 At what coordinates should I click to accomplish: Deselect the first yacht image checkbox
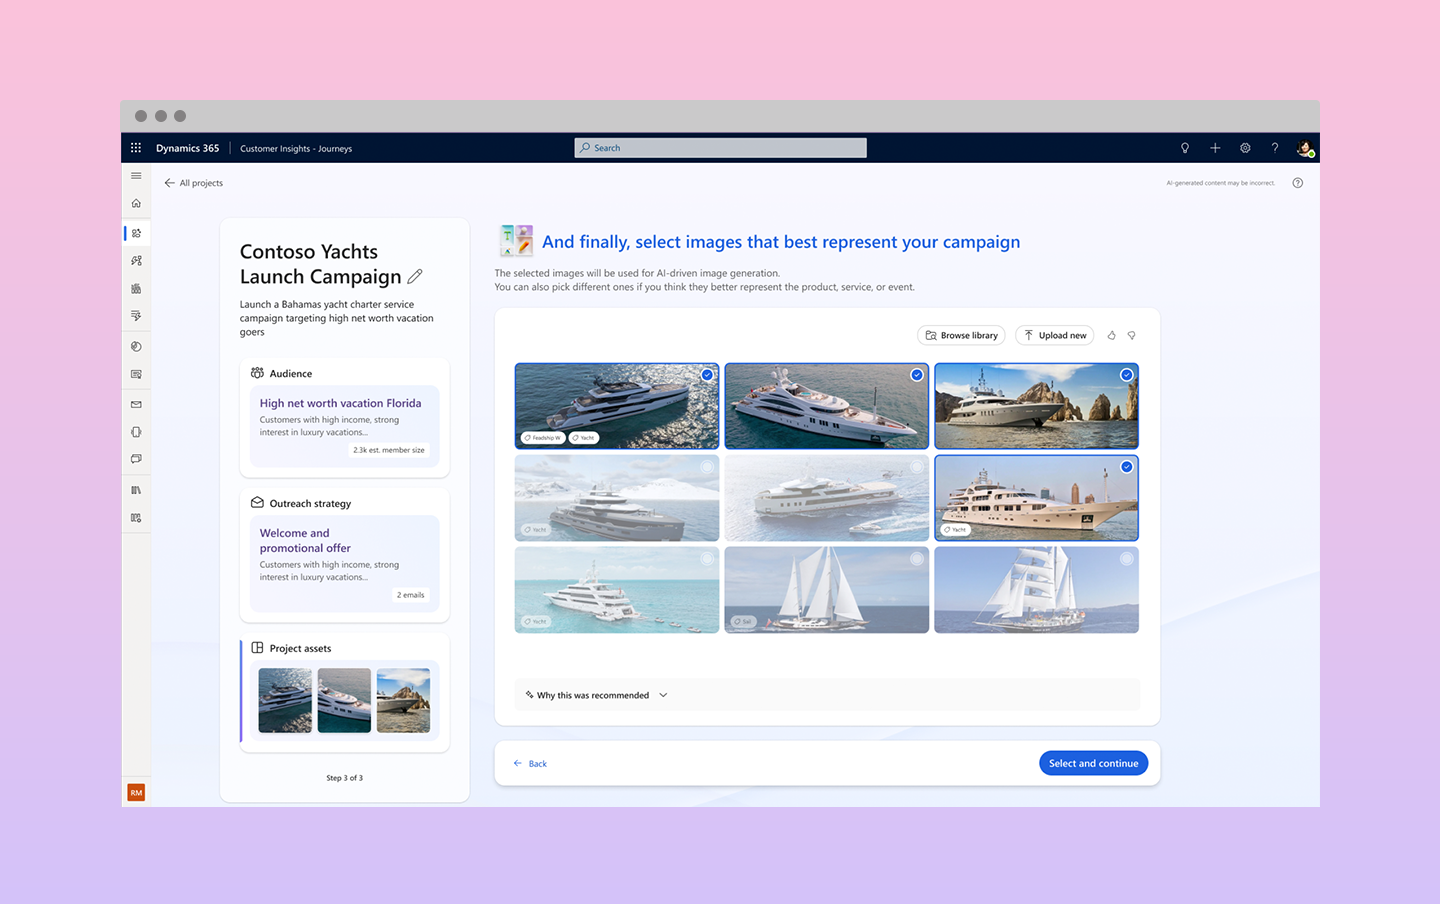pyautogui.click(x=707, y=375)
